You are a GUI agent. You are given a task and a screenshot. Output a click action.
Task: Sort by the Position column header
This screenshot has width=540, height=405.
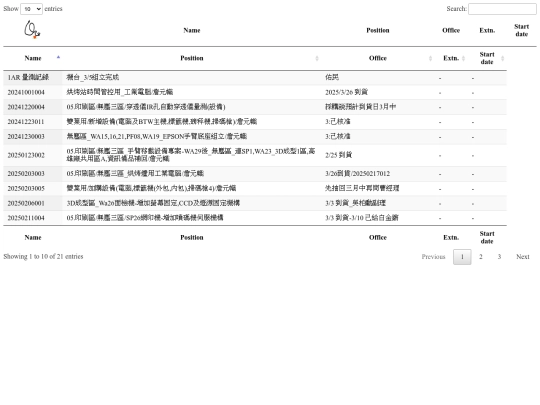192,58
